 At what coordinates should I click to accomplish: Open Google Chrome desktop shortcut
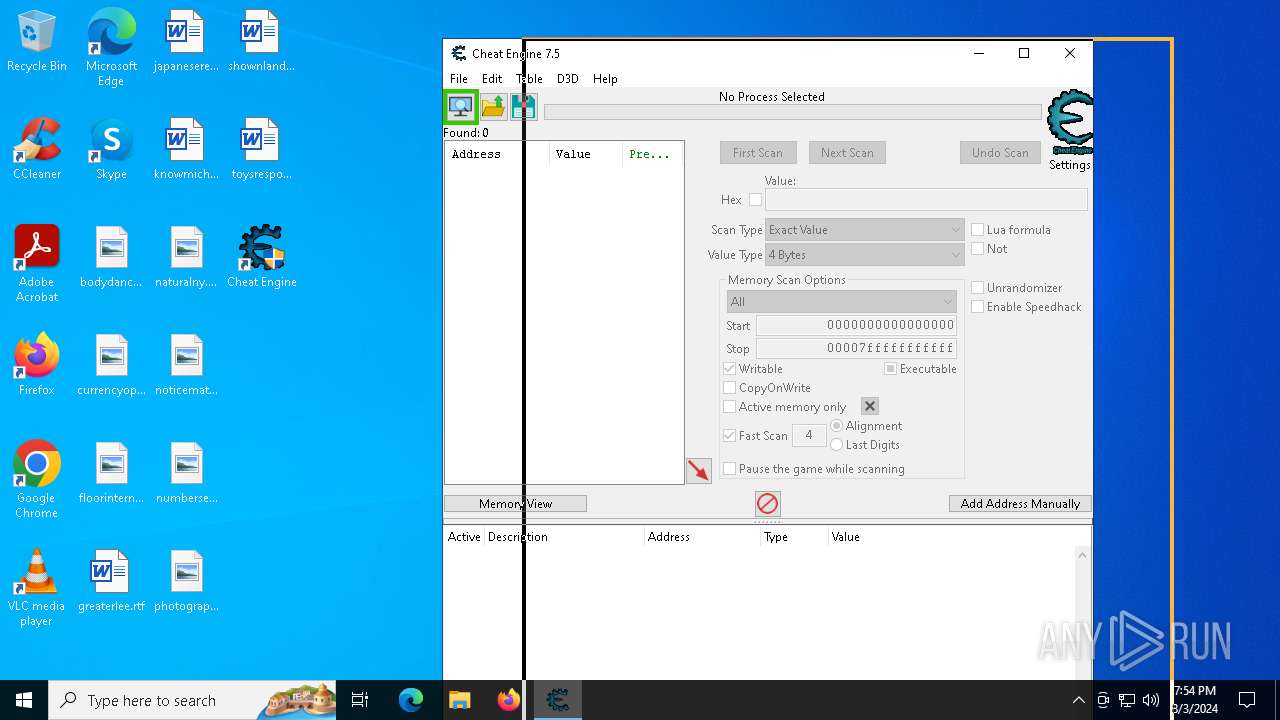pos(37,480)
